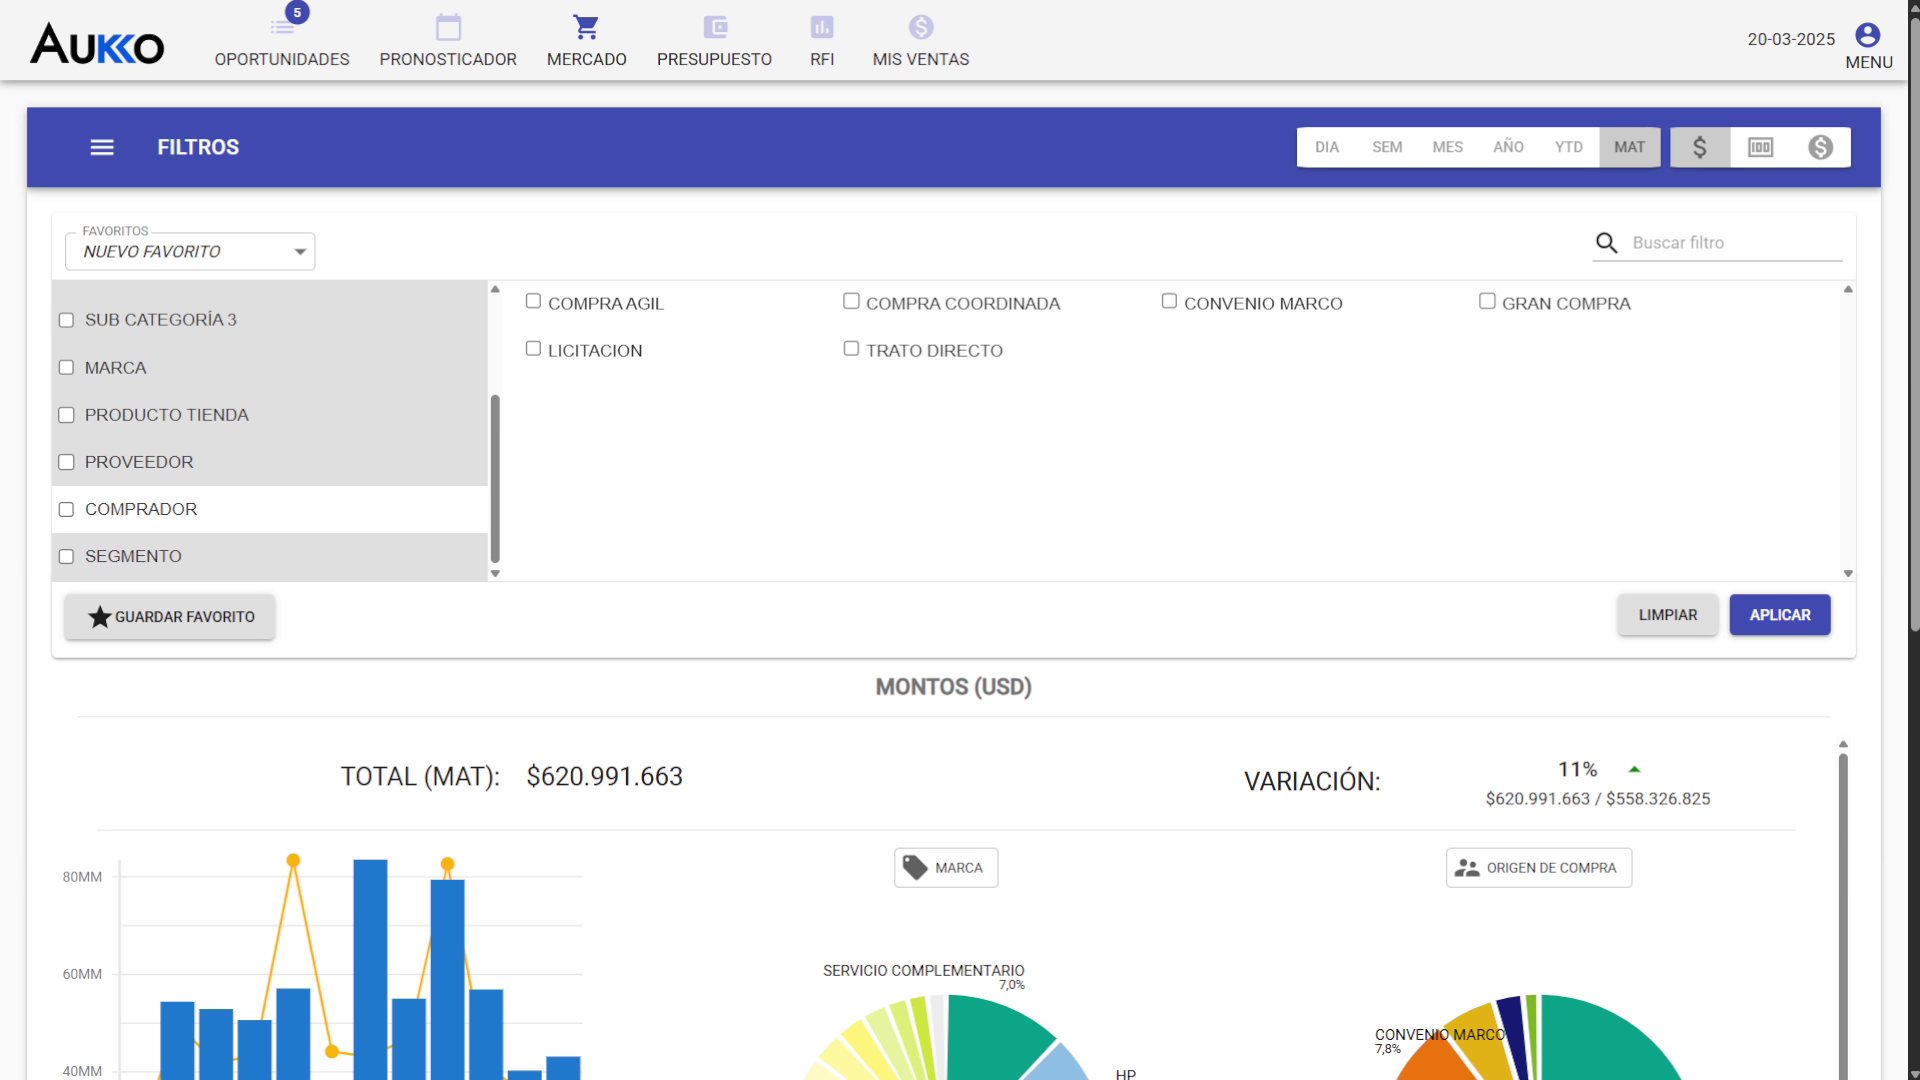Image resolution: width=1920 pixels, height=1080 pixels.
Task: Click the user account Menu icon
Action: click(x=1867, y=36)
